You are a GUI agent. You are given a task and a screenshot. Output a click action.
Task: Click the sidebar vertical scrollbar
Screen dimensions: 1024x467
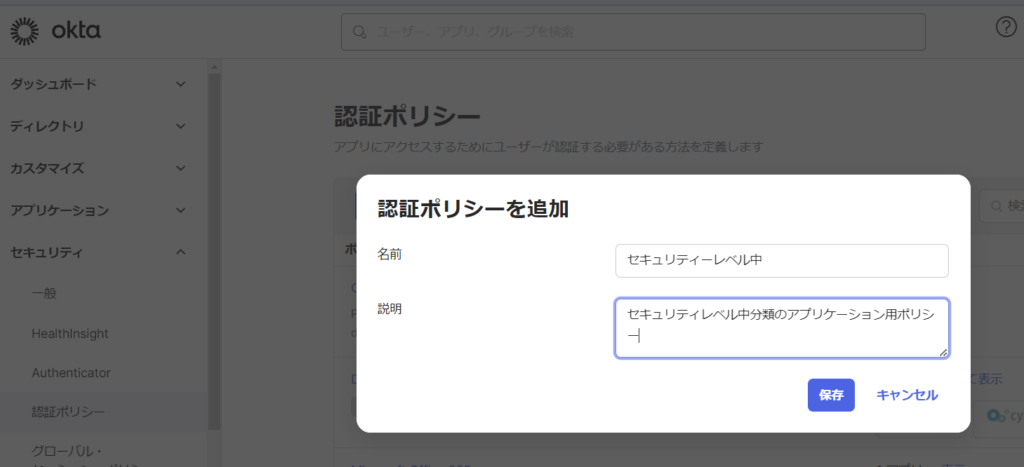click(x=214, y=251)
